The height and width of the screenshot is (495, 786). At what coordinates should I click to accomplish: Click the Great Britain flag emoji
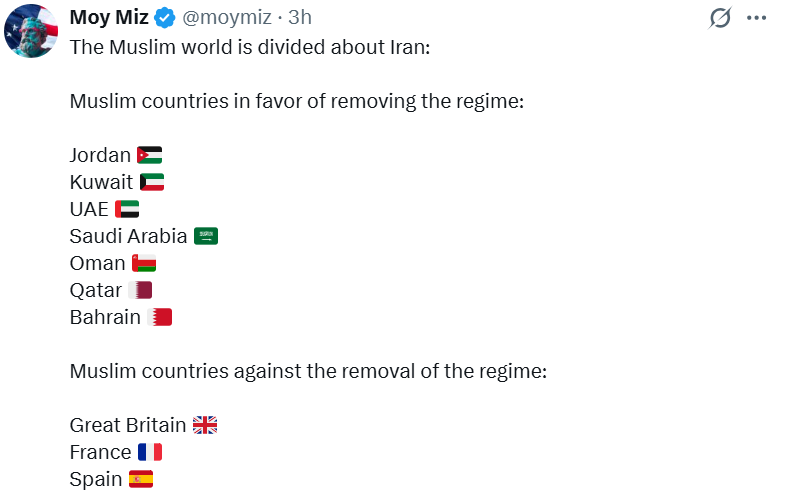204,425
